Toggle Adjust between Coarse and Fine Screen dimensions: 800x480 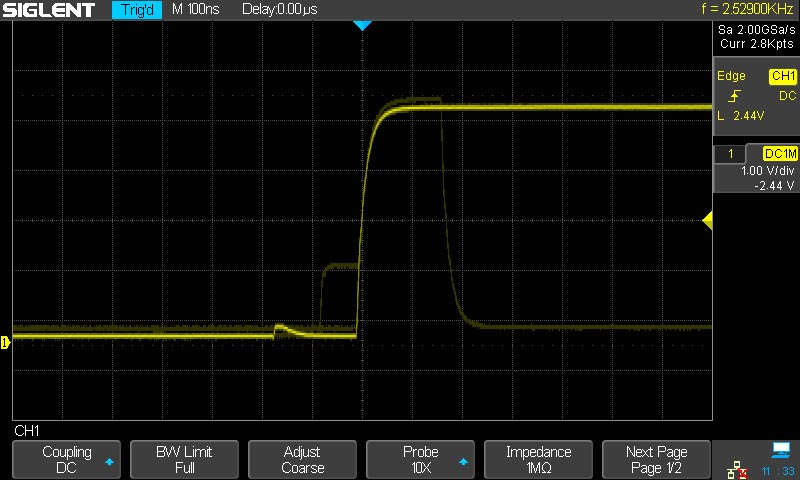[302, 460]
